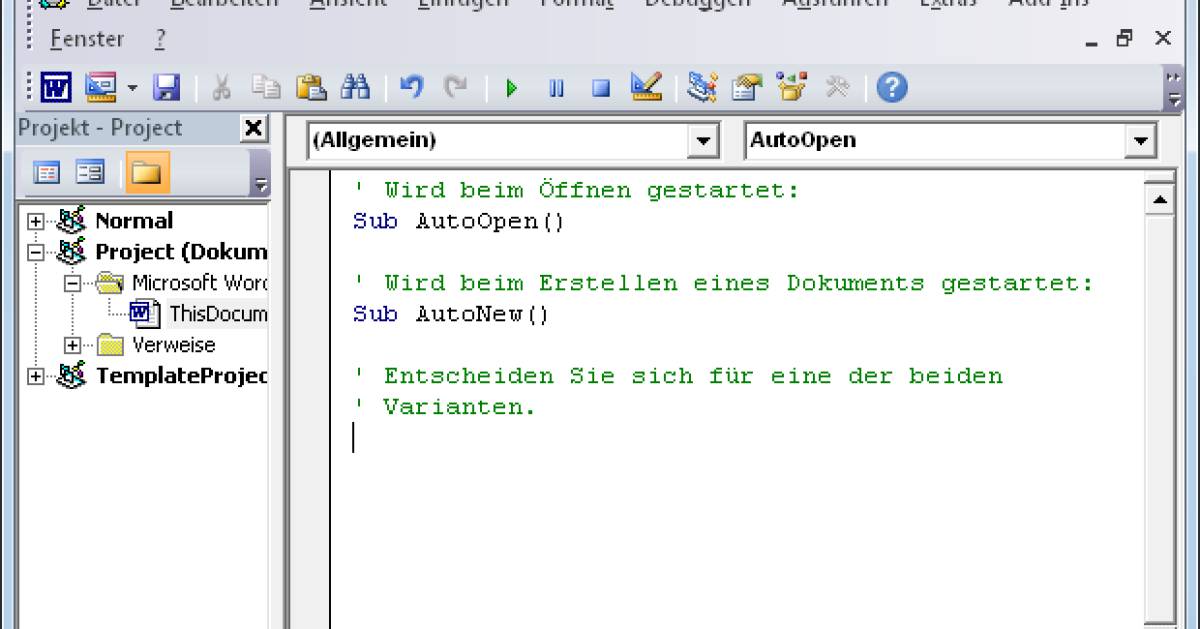This screenshot has height=629, width=1200.
Task: Close the Projekt - Project panel
Action: coord(254,128)
